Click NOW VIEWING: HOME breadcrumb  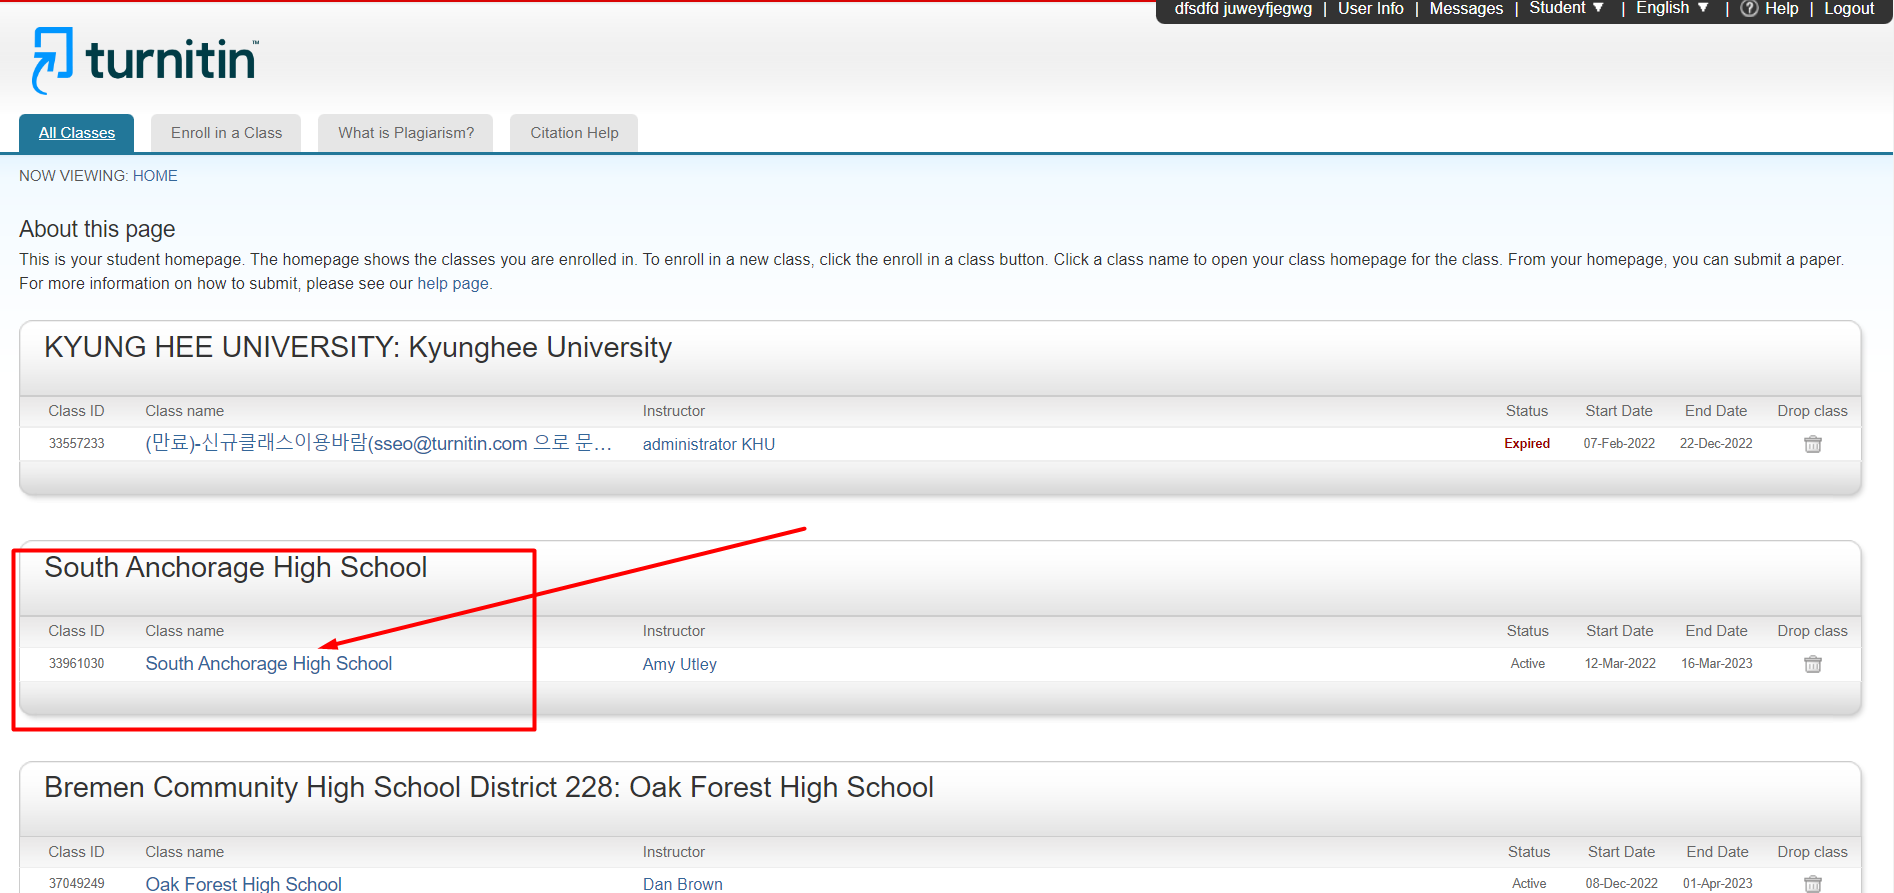coord(98,176)
